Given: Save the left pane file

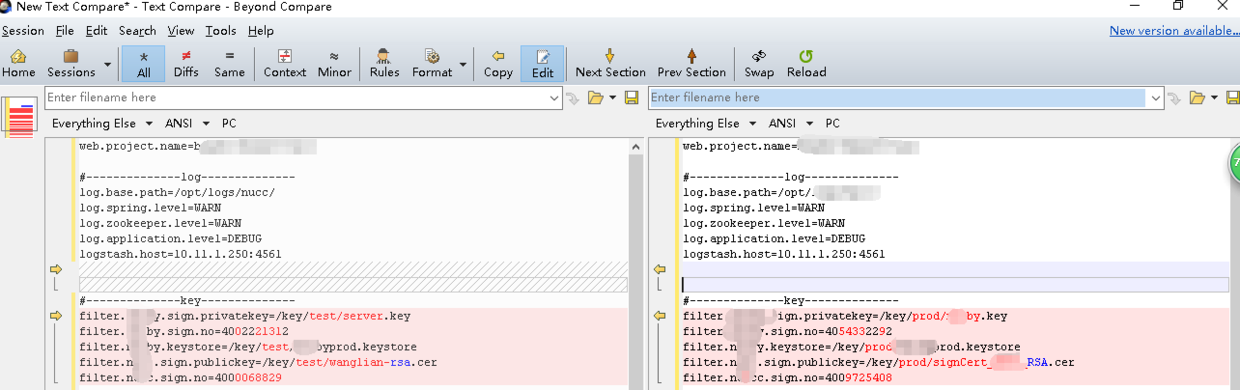Looking at the screenshot, I should tap(631, 98).
